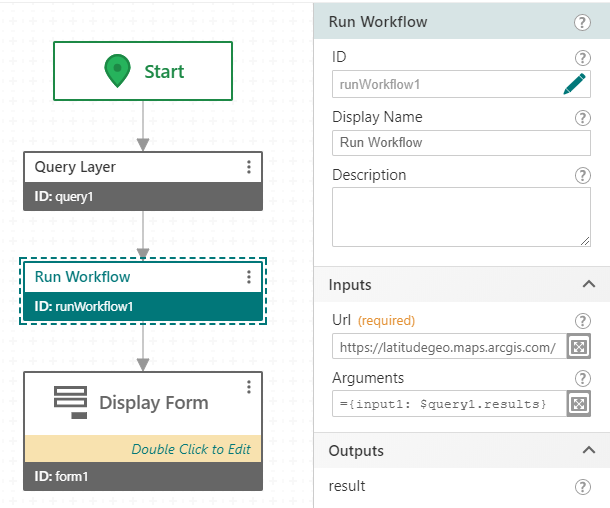Click inside the Description text area
The image size is (610, 508).
tap(460, 216)
